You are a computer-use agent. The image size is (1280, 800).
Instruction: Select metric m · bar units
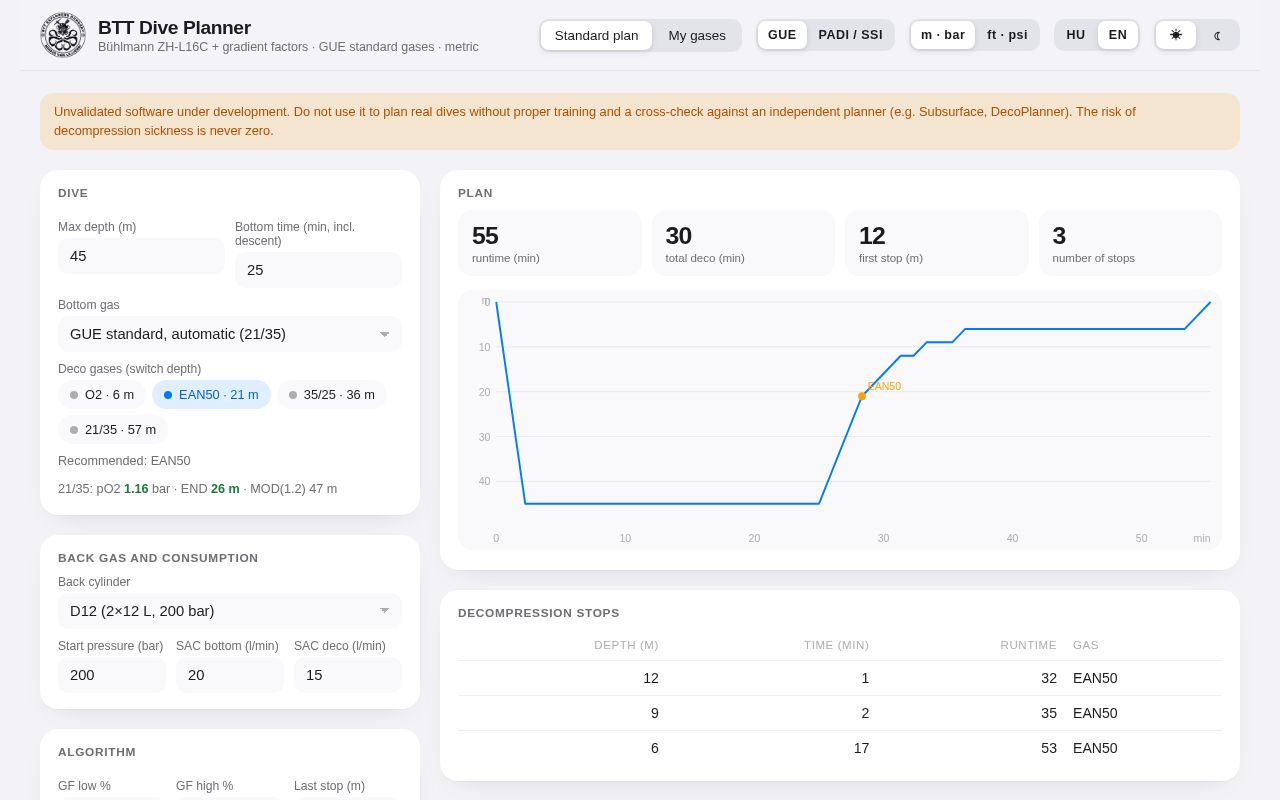pyautogui.click(x=943, y=35)
